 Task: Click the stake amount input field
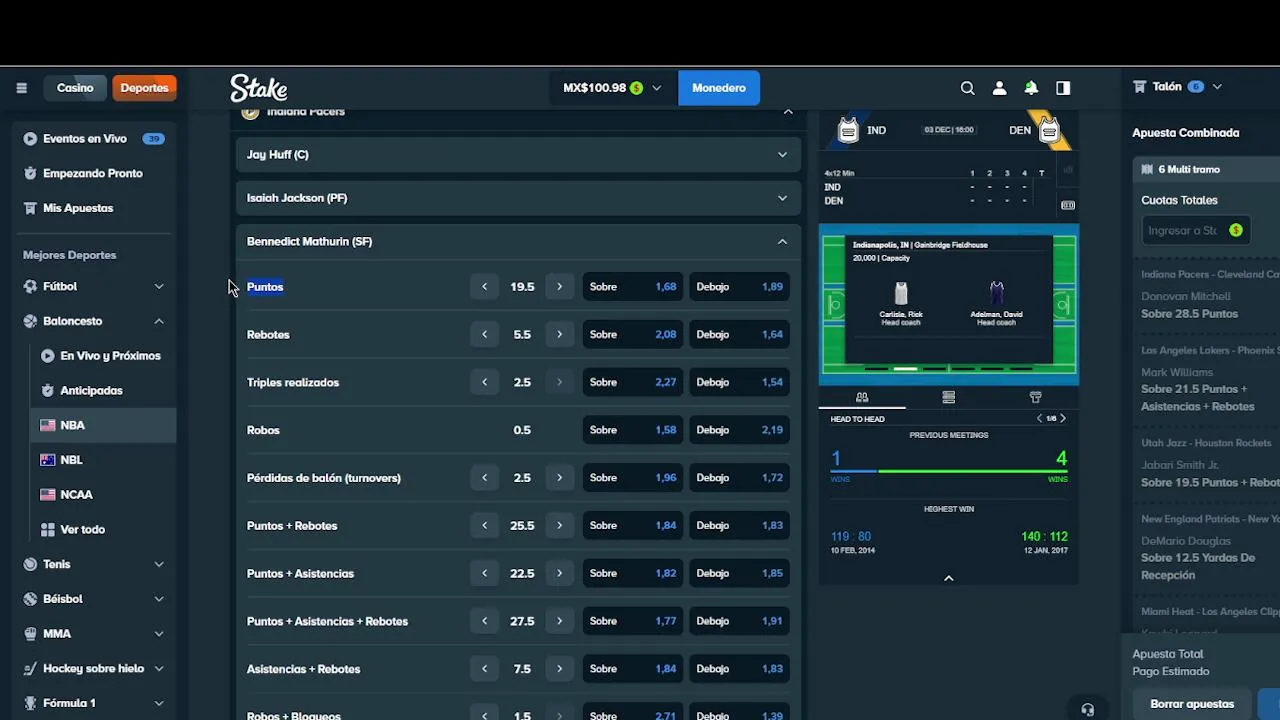pos(1196,231)
